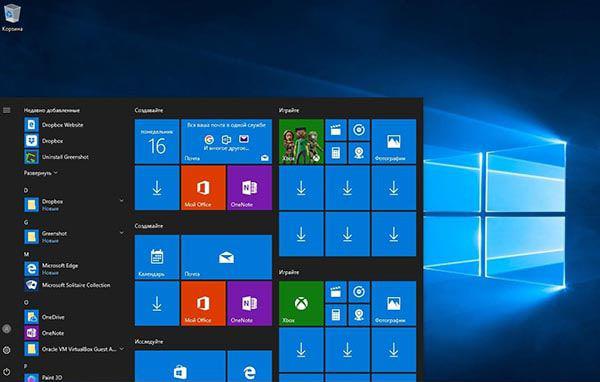Expand recently added list with Развернуть
The image size is (600, 382).
(x=41, y=173)
